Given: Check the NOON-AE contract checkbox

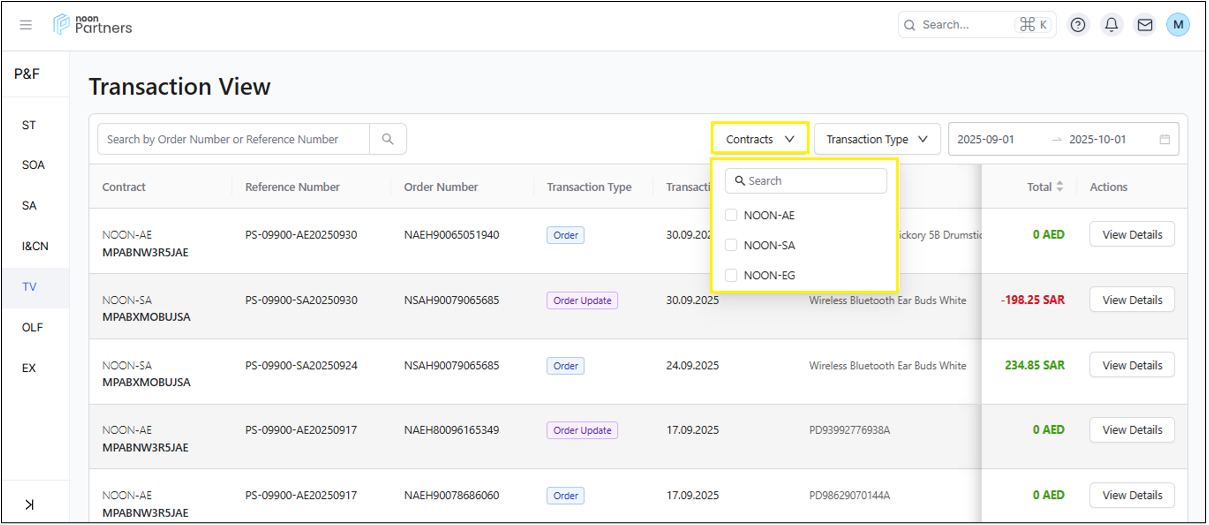Looking at the screenshot, I should tap(731, 215).
